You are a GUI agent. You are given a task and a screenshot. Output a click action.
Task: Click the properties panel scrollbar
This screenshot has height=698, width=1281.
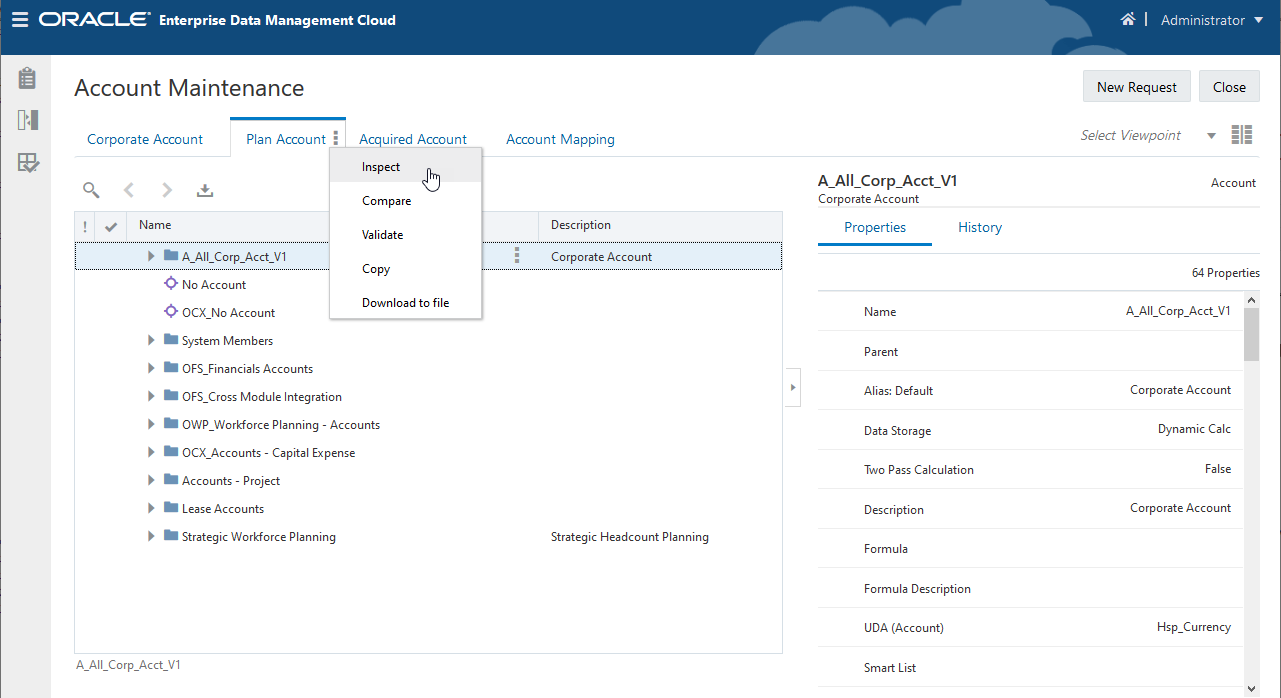(1251, 330)
